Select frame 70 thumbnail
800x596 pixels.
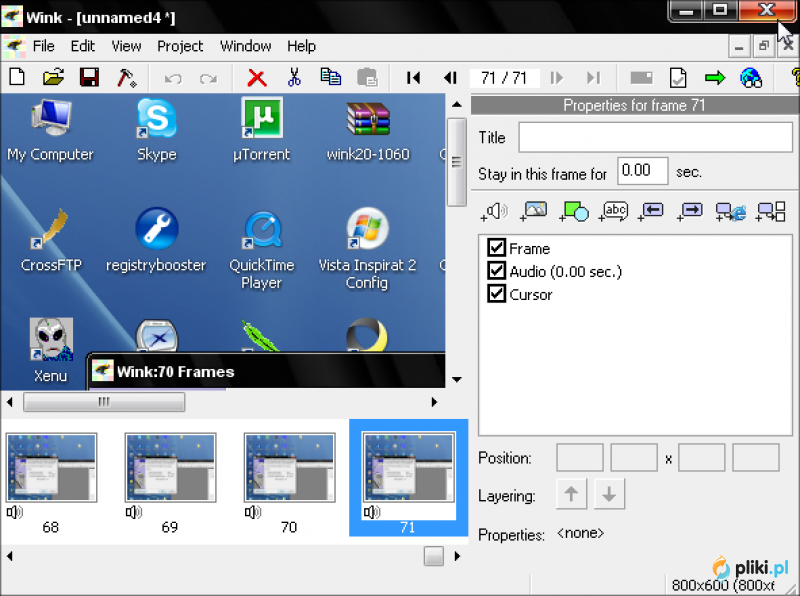(x=289, y=468)
